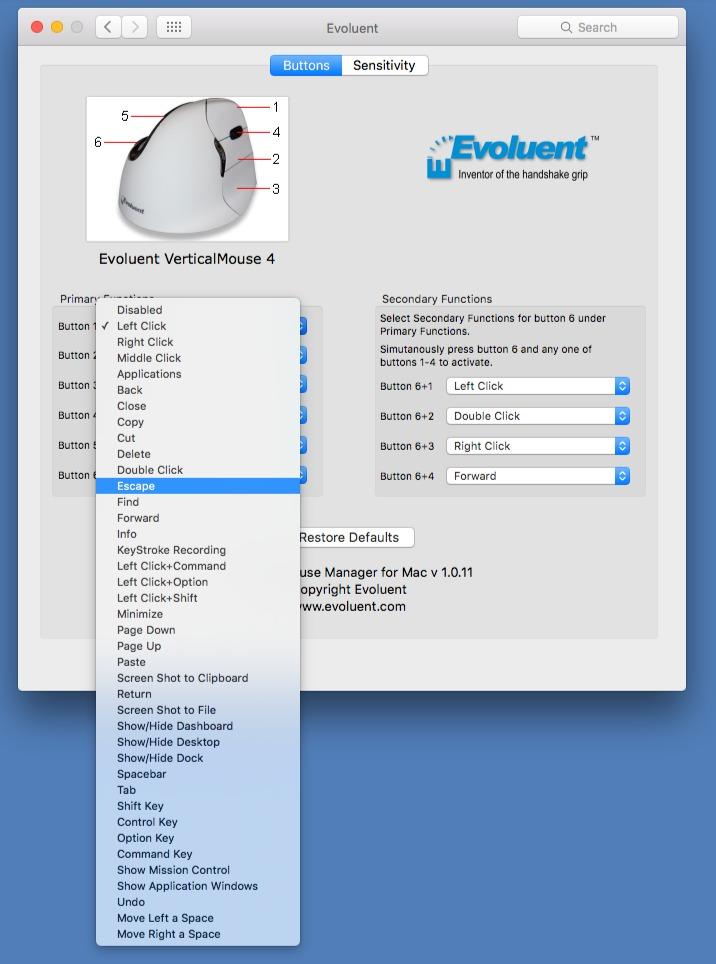Pick Page Down from the menu
Image resolution: width=716 pixels, height=964 pixels.
coord(198,630)
